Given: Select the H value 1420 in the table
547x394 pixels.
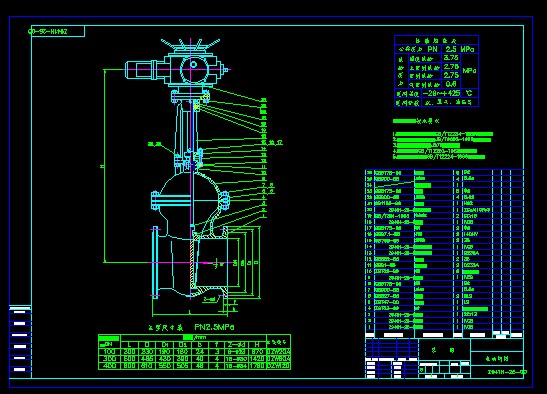Looking at the screenshot, I should (x=257, y=358).
